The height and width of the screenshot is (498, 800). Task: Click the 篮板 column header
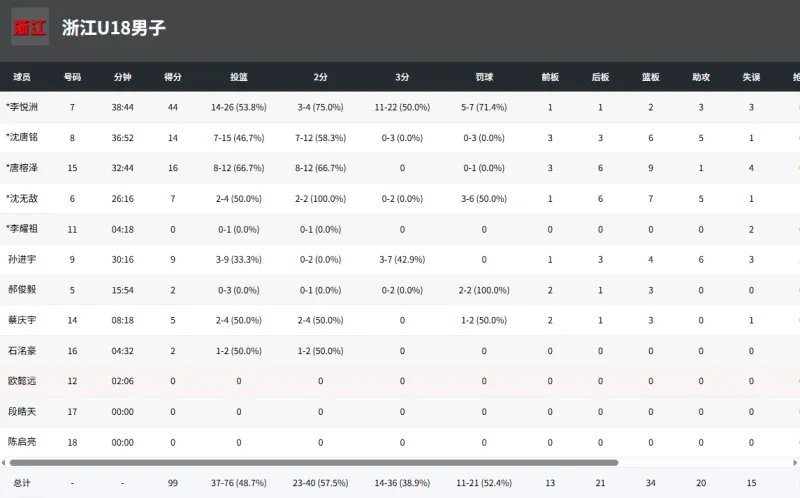[650, 77]
